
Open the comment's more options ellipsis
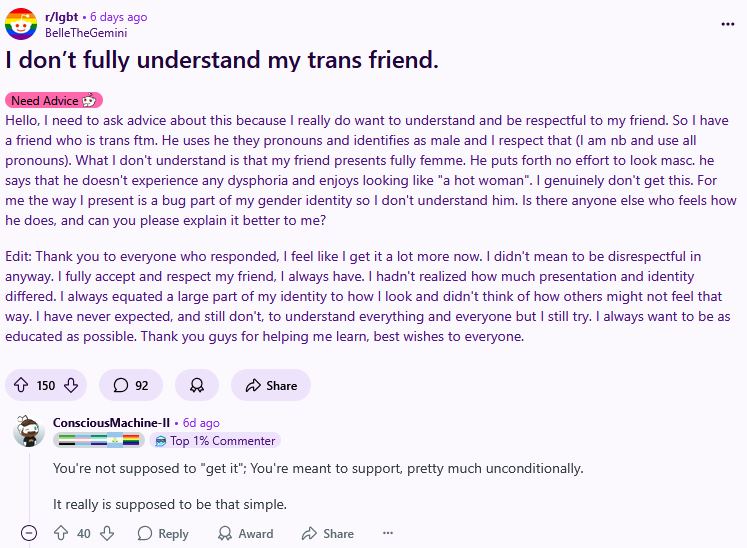pyautogui.click(x=388, y=533)
